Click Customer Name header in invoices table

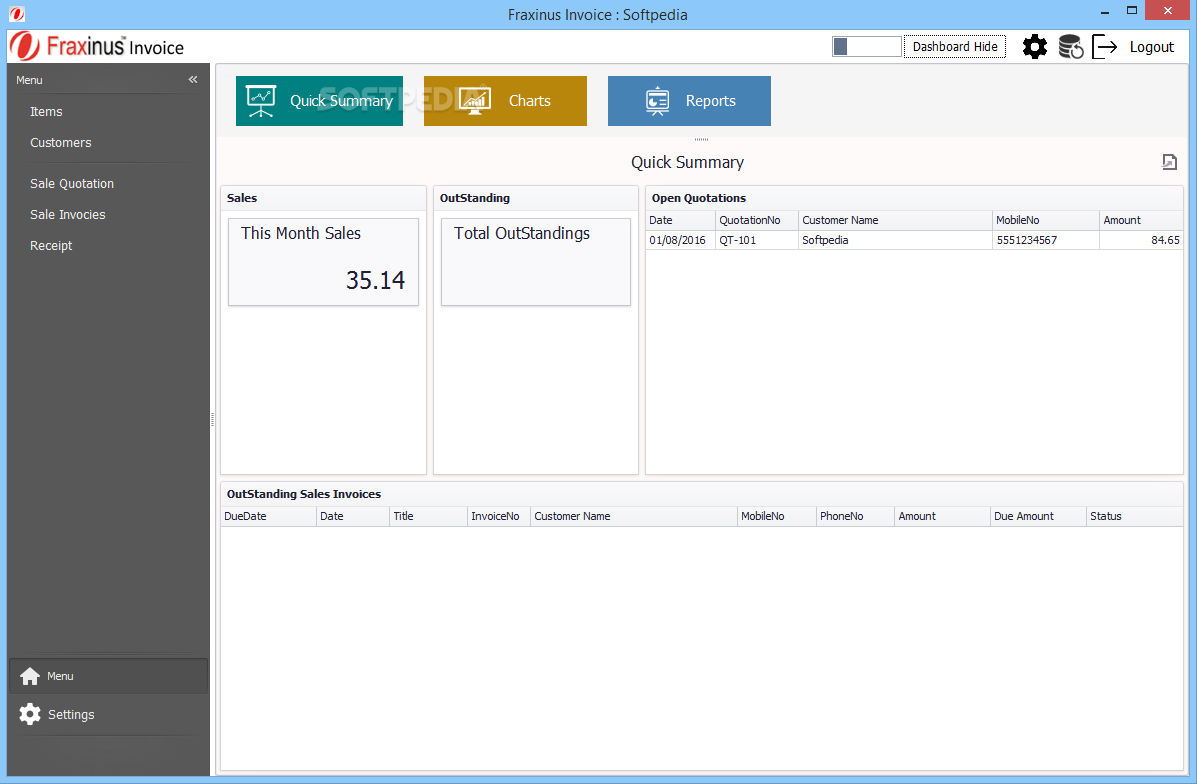click(x=634, y=516)
